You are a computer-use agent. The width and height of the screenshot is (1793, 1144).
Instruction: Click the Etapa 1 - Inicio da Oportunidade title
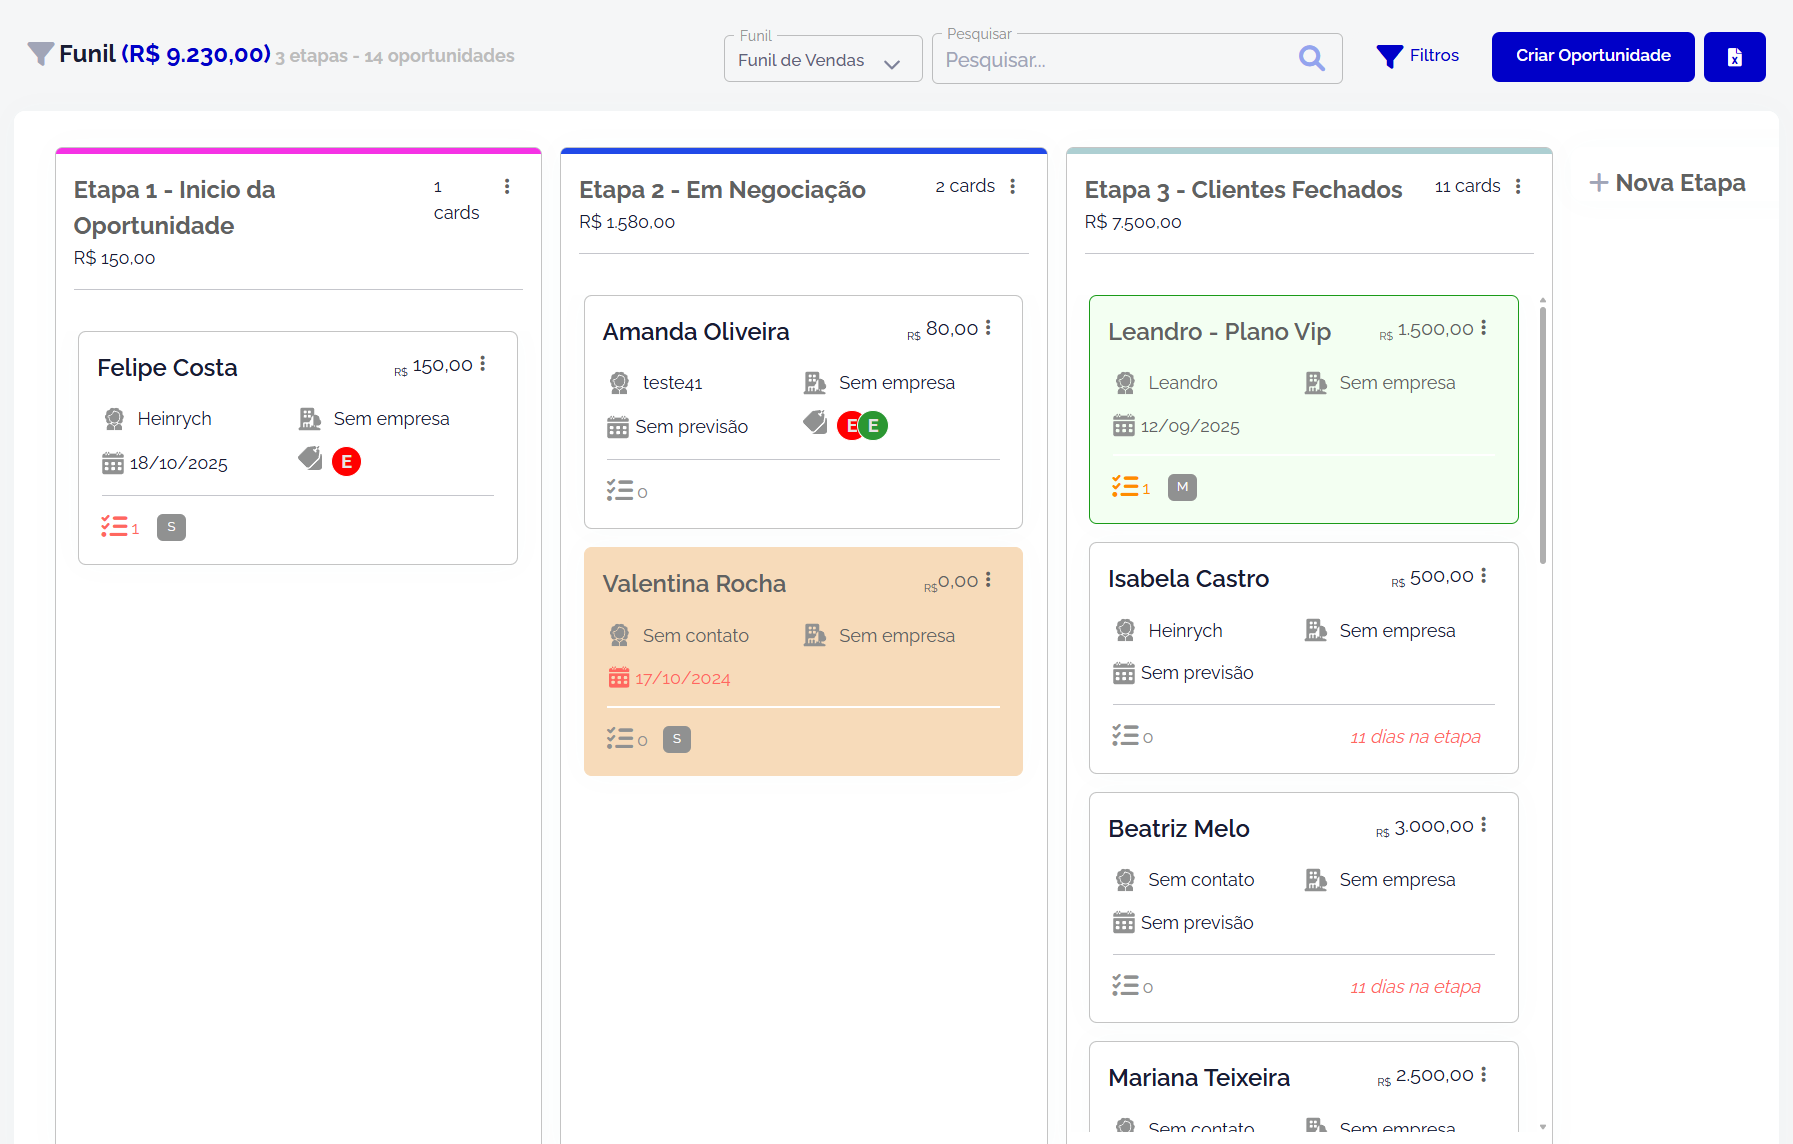[174, 208]
